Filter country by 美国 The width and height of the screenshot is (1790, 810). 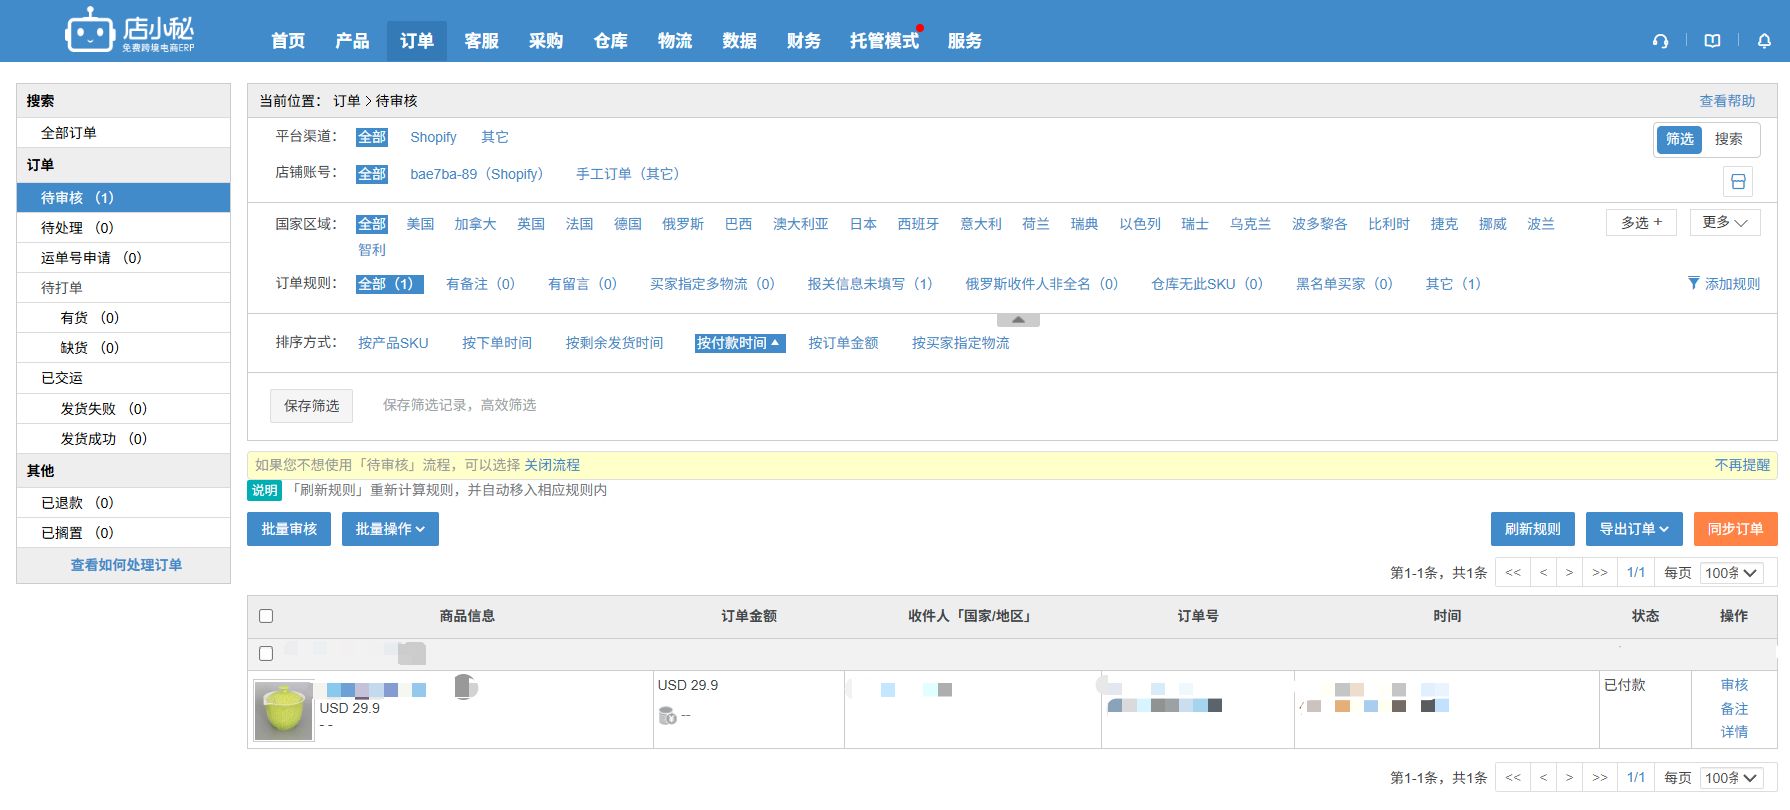tap(420, 224)
